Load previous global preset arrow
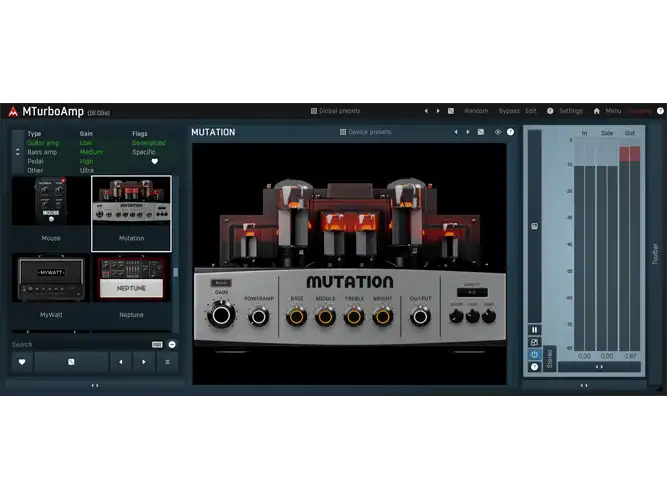Viewport: 667px width, 500px height. point(426,111)
